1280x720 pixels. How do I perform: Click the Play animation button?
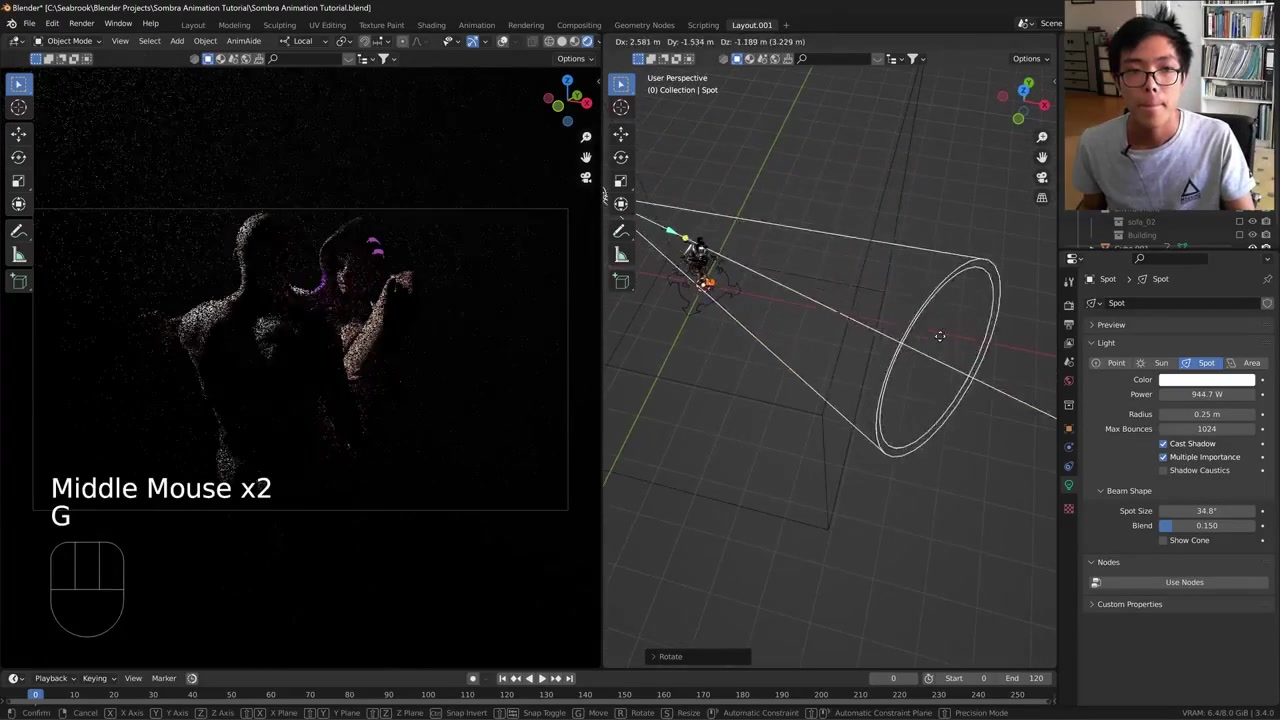click(x=542, y=678)
